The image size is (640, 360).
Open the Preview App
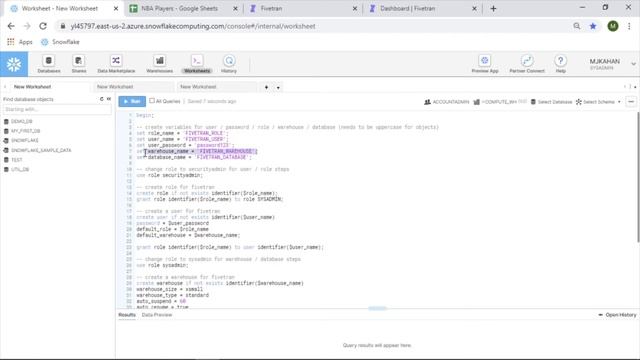(x=484, y=64)
